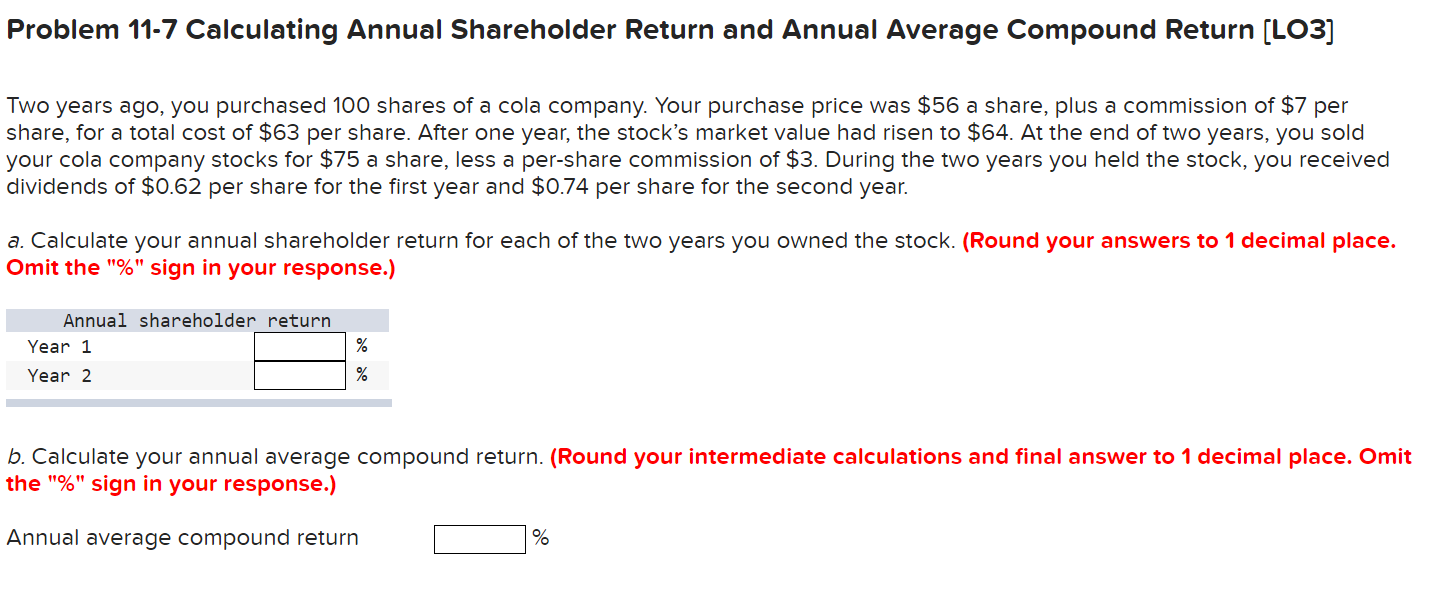Click the shaded bar below the answer table
This screenshot has width=1453, height=592.
point(196,400)
